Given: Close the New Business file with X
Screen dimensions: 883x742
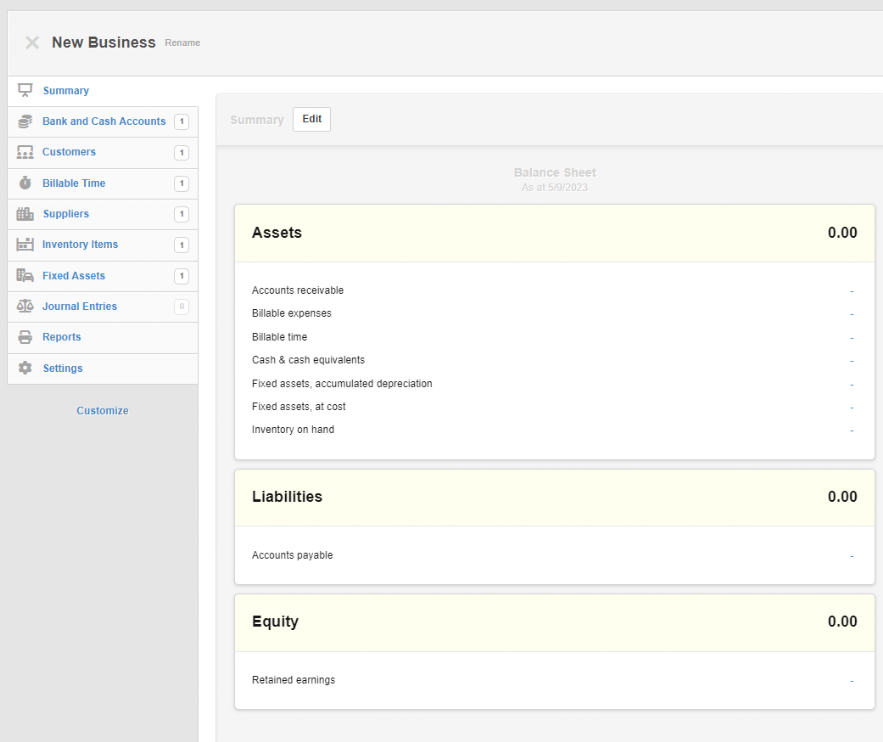Looking at the screenshot, I should (32, 43).
